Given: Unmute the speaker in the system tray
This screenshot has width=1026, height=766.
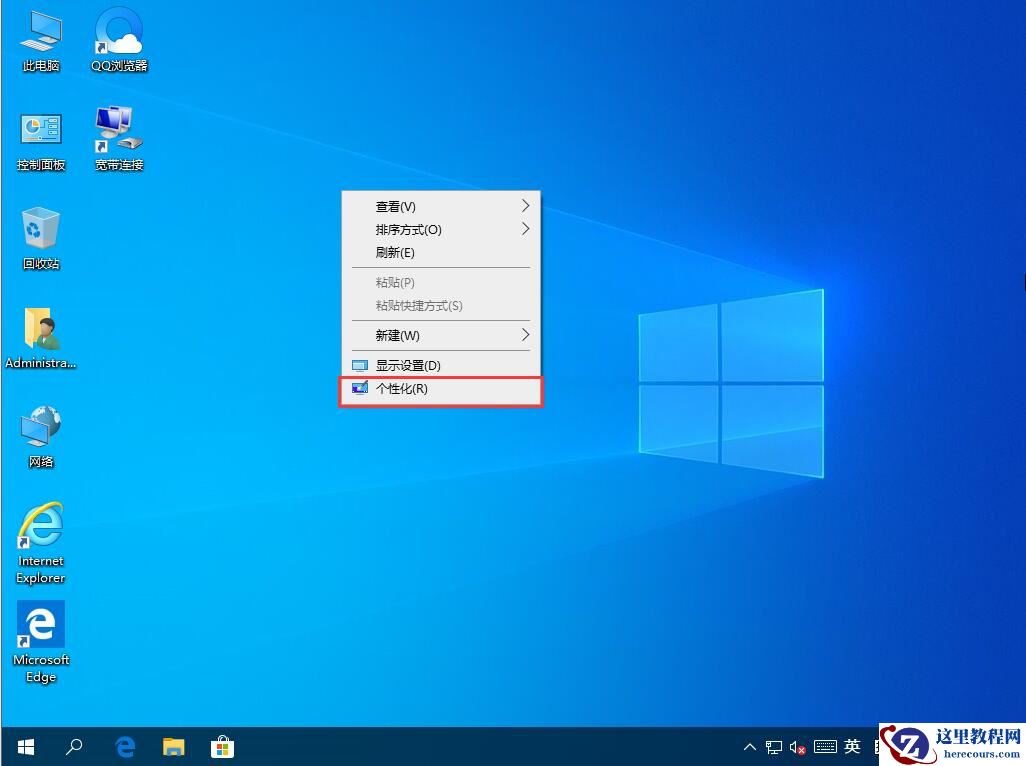Looking at the screenshot, I should point(796,747).
